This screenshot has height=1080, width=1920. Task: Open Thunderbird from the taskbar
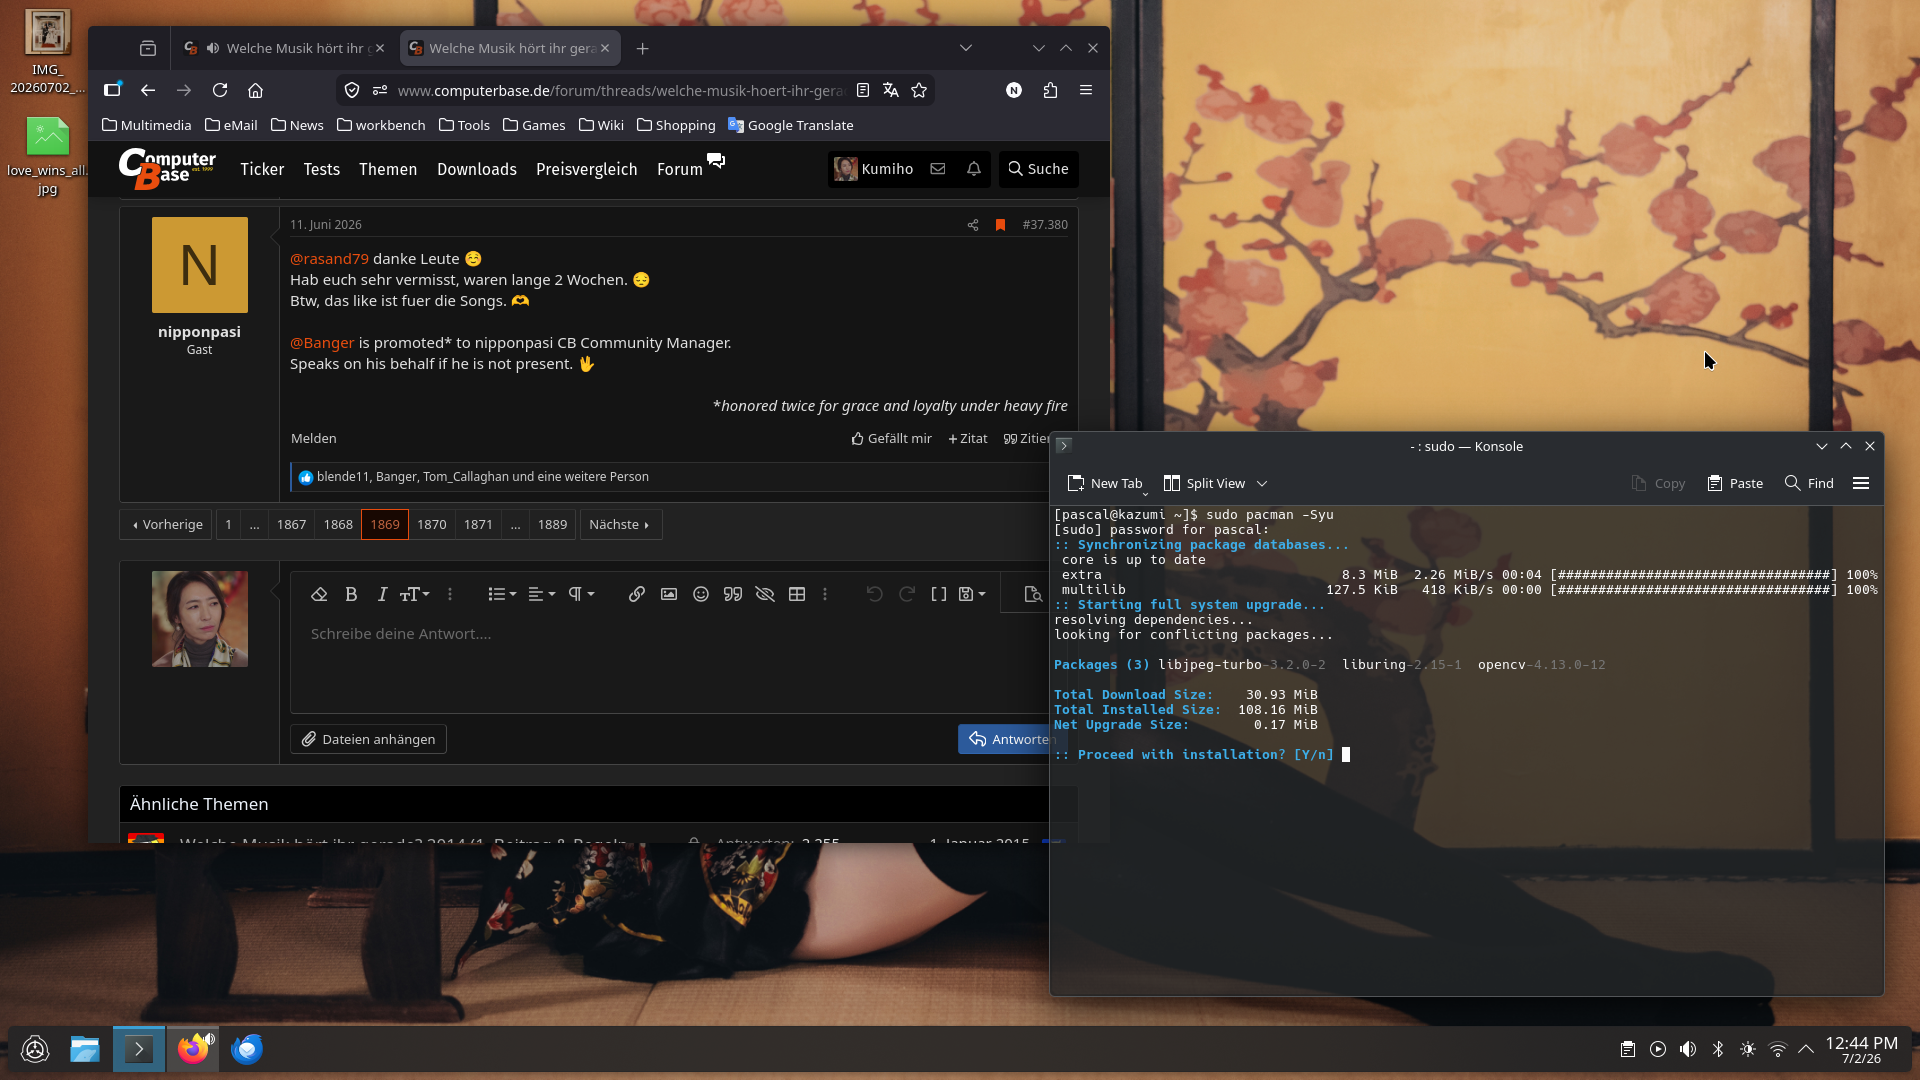click(247, 1049)
